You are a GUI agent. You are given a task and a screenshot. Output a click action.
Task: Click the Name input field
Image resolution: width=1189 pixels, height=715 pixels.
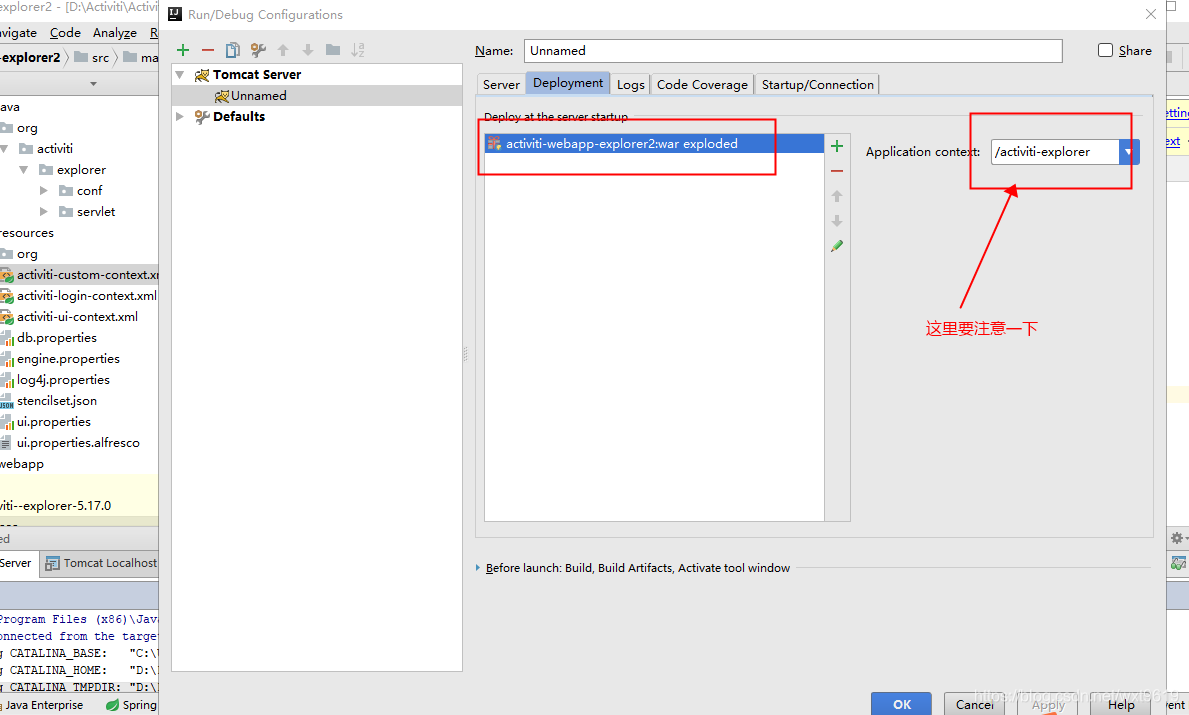coord(792,51)
